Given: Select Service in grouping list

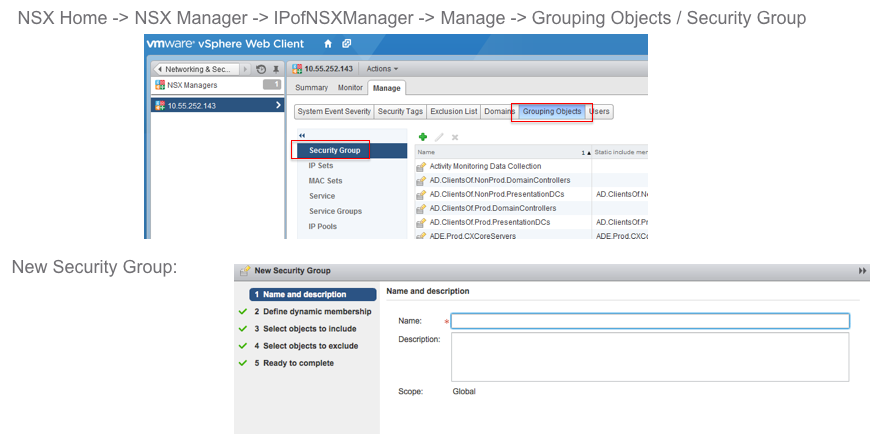Looking at the screenshot, I should point(322,196).
